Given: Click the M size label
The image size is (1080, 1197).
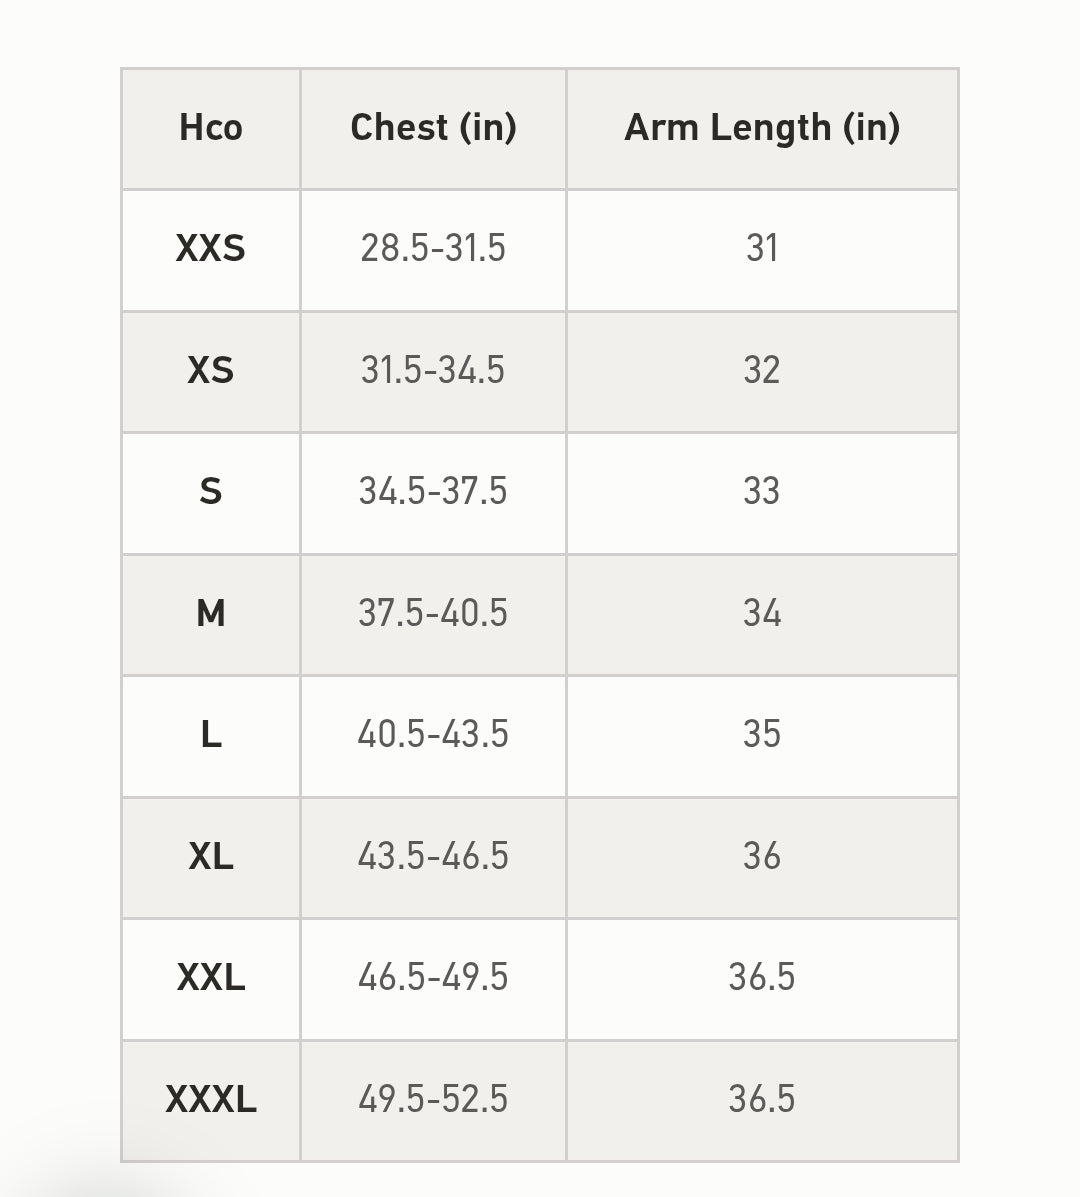Looking at the screenshot, I should point(210,613).
